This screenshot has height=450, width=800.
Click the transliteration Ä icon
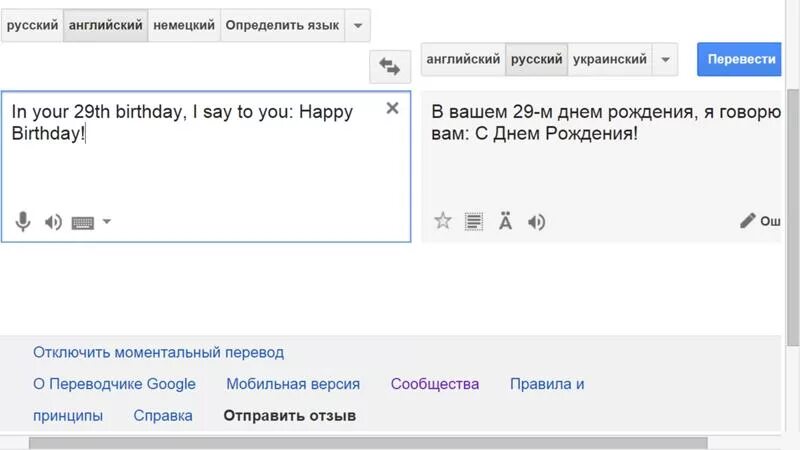[x=505, y=221]
